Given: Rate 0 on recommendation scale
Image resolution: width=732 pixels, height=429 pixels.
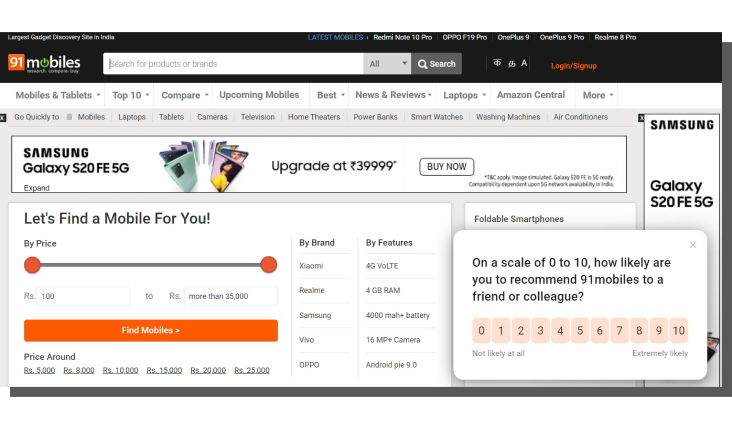Looking at the screenshot, I should [x=481, y=331].
